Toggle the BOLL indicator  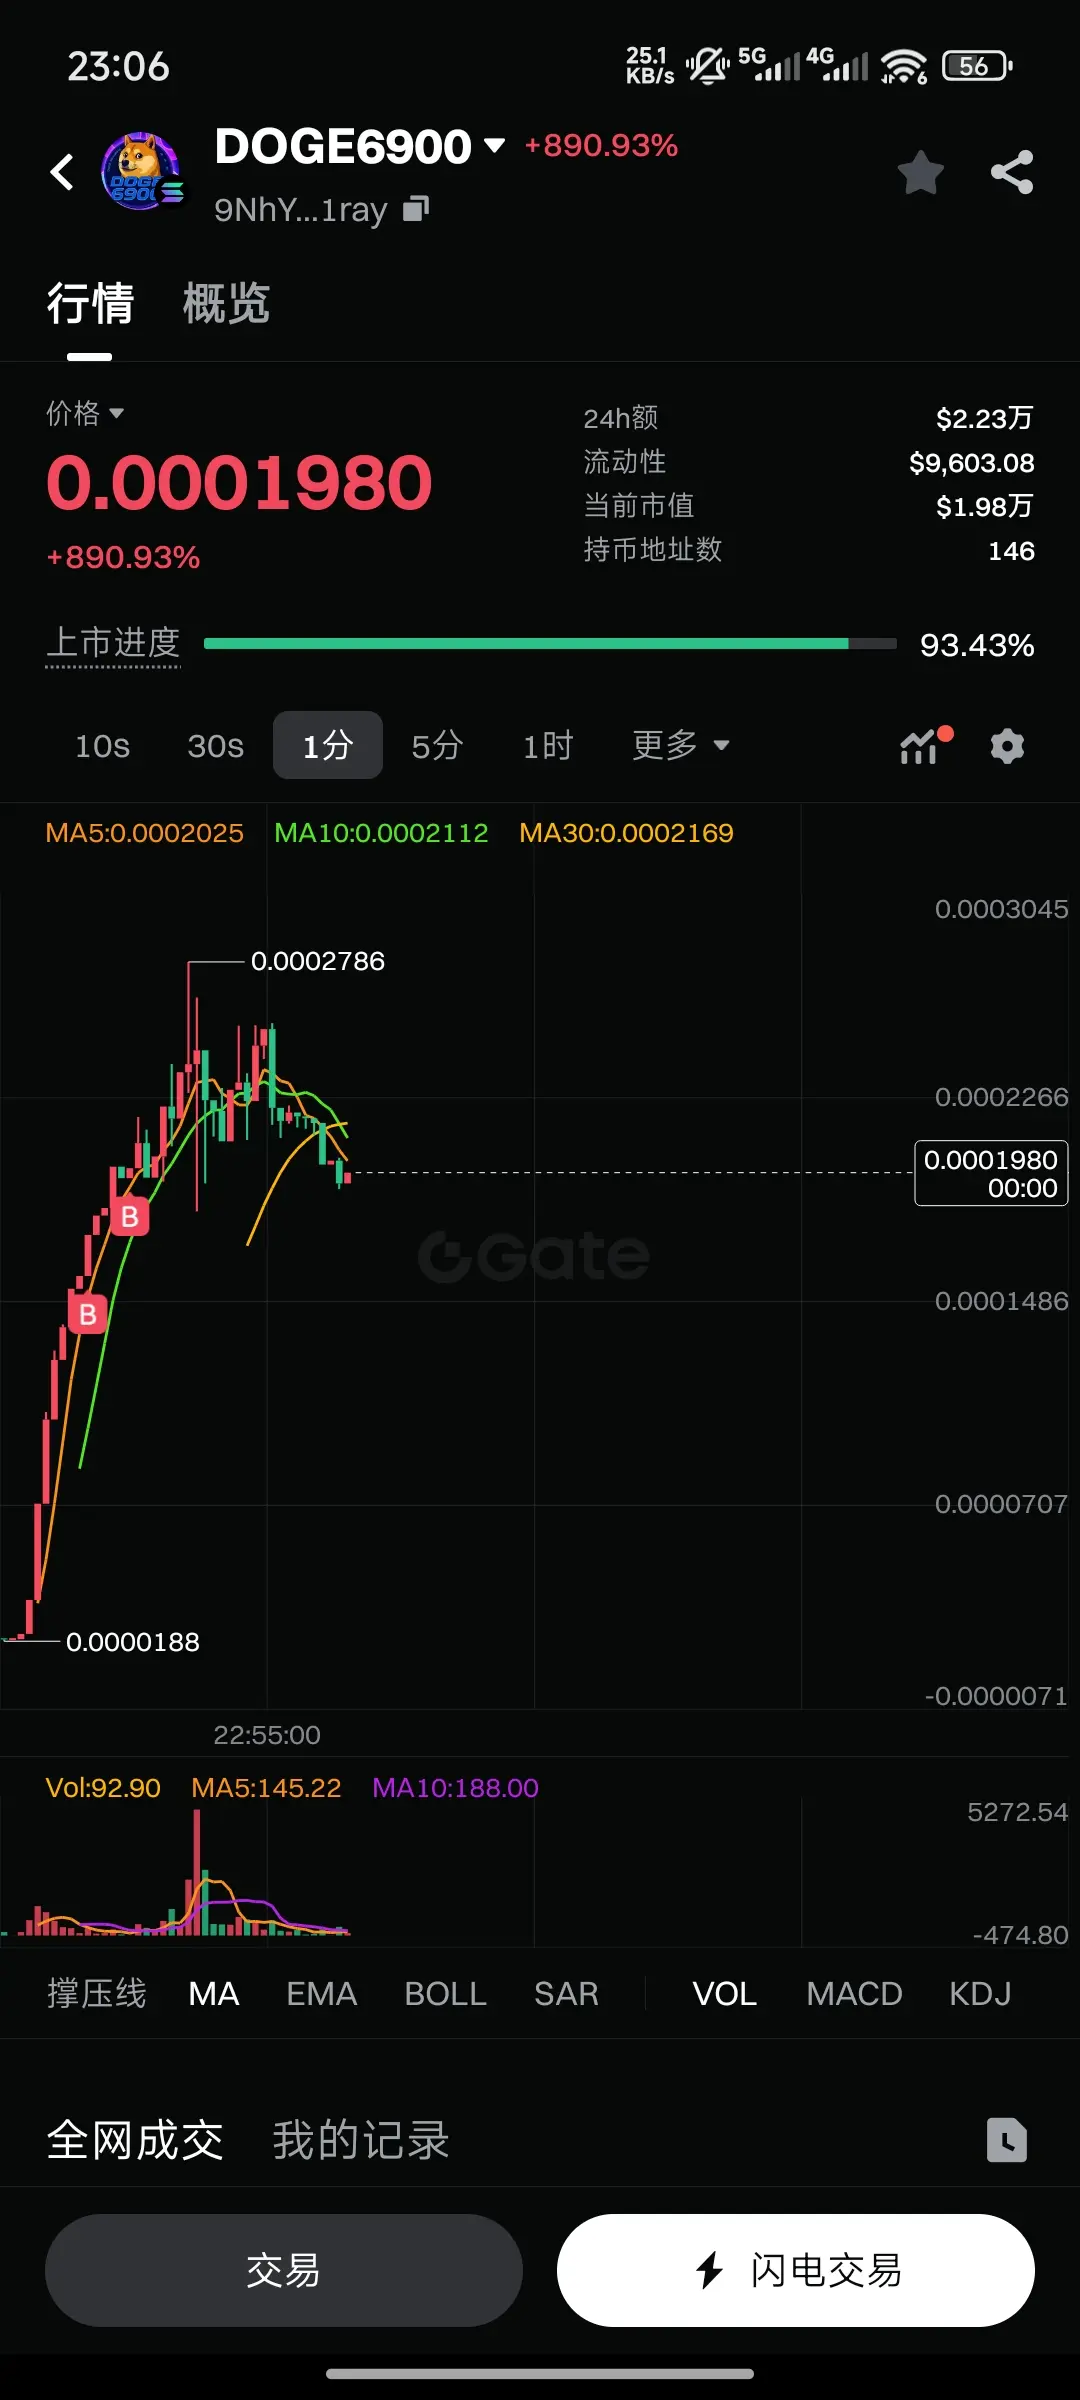coord(446,1994)
